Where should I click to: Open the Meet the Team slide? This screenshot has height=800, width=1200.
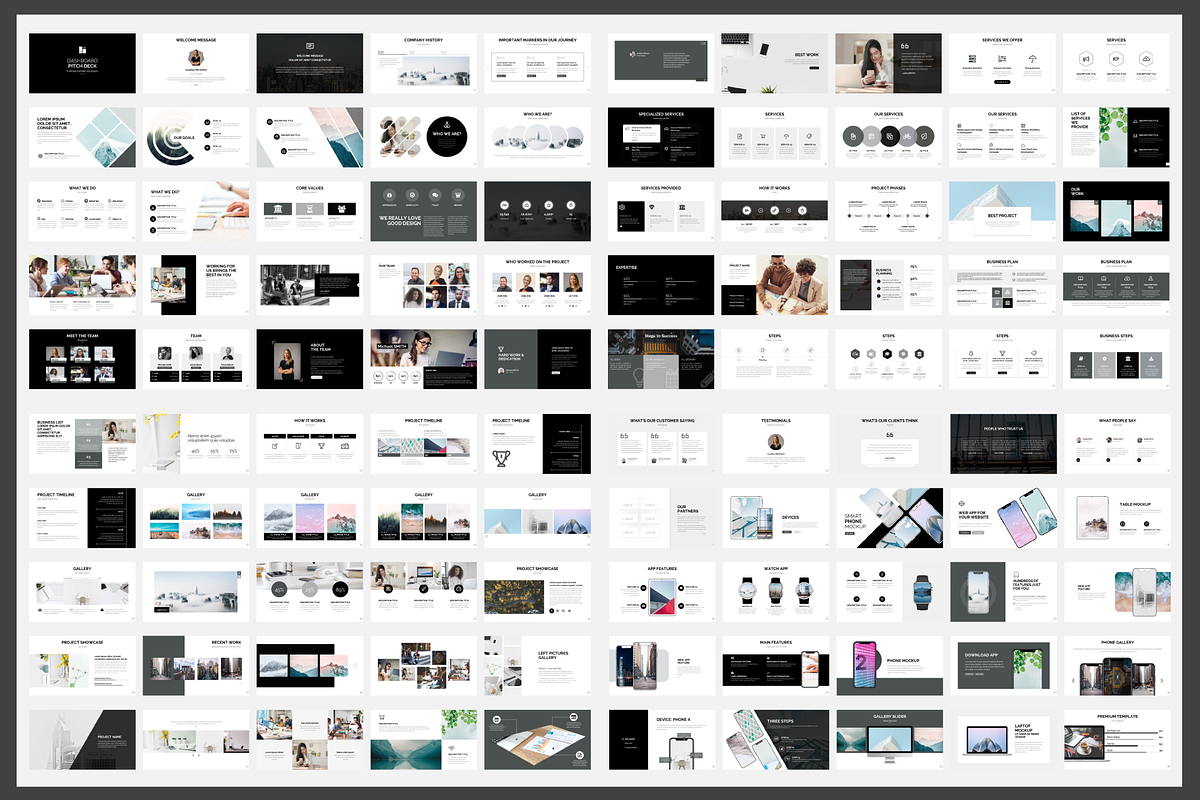coord(82,359)
